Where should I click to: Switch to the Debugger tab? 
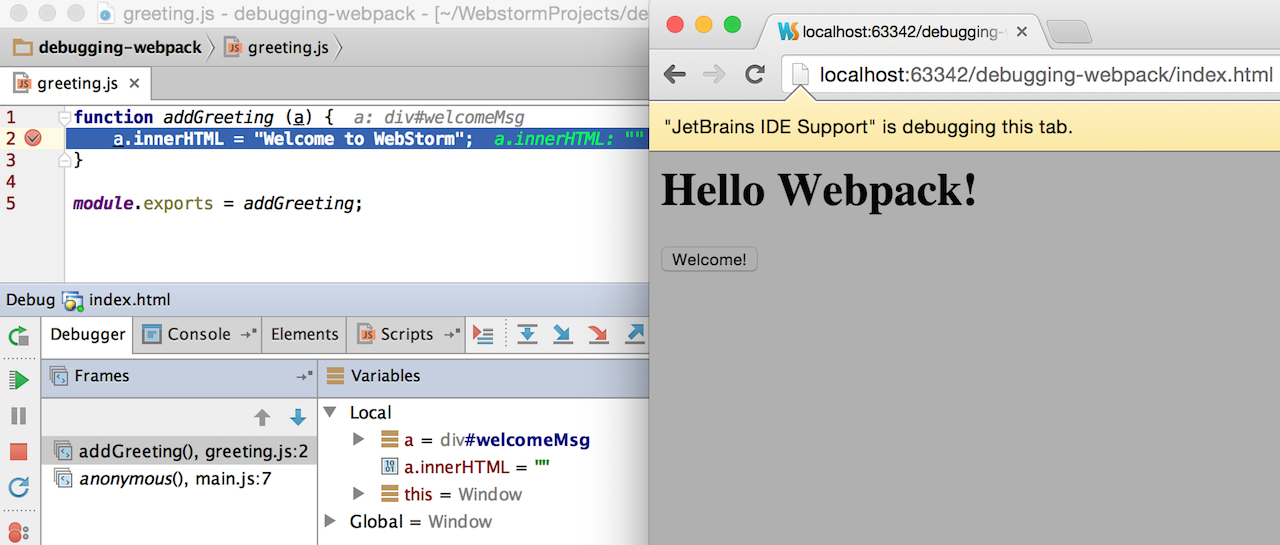[x=87, y=335]
